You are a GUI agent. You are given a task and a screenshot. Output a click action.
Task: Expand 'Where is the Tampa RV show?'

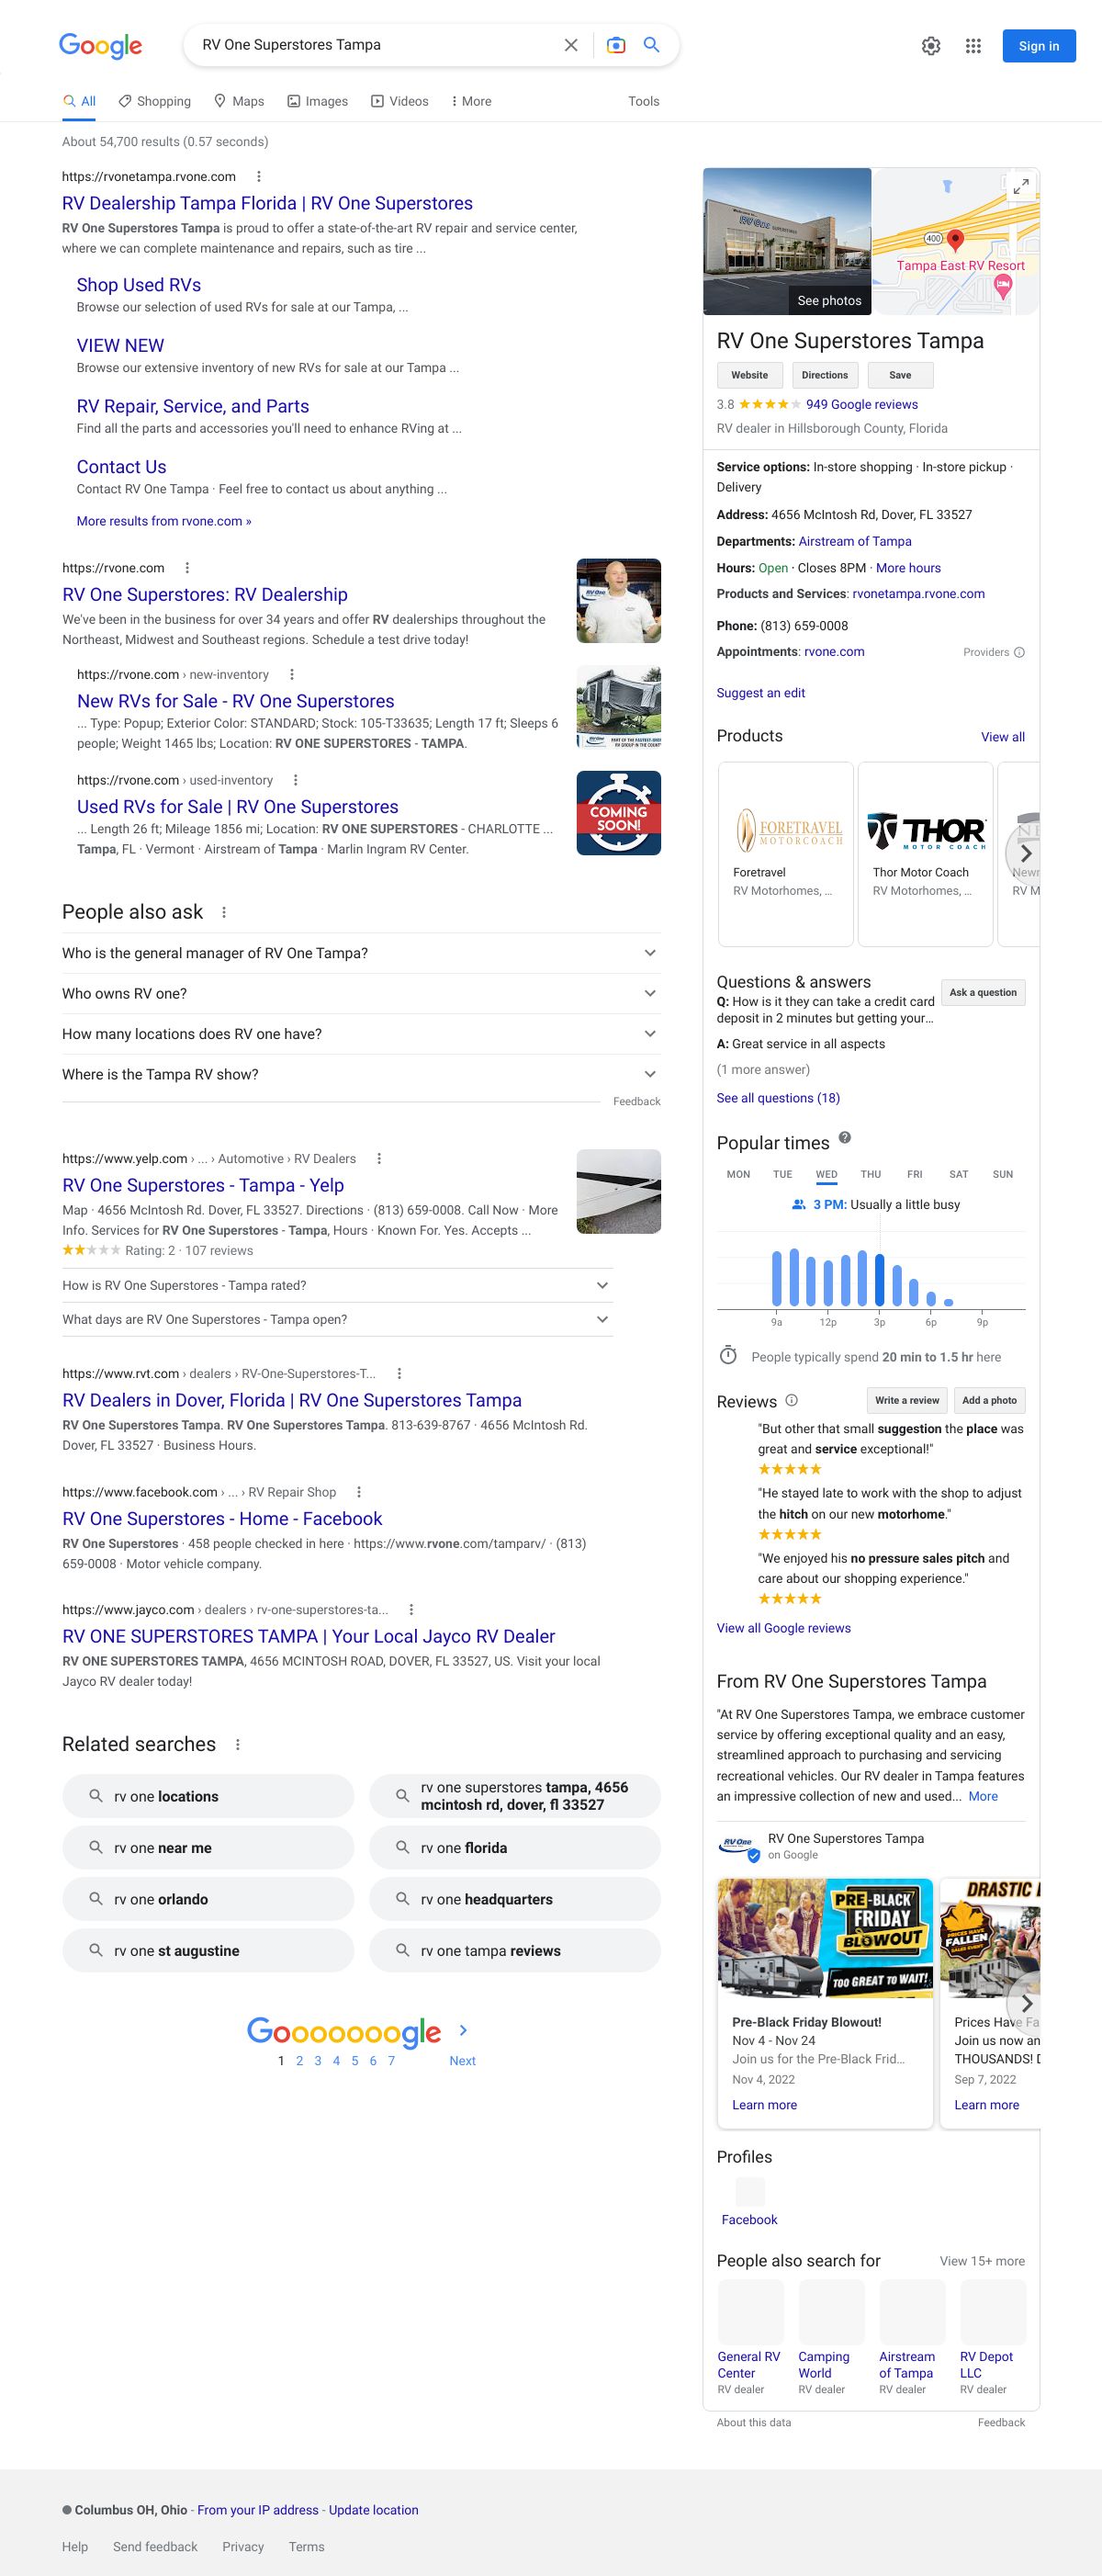[650, 1075]
